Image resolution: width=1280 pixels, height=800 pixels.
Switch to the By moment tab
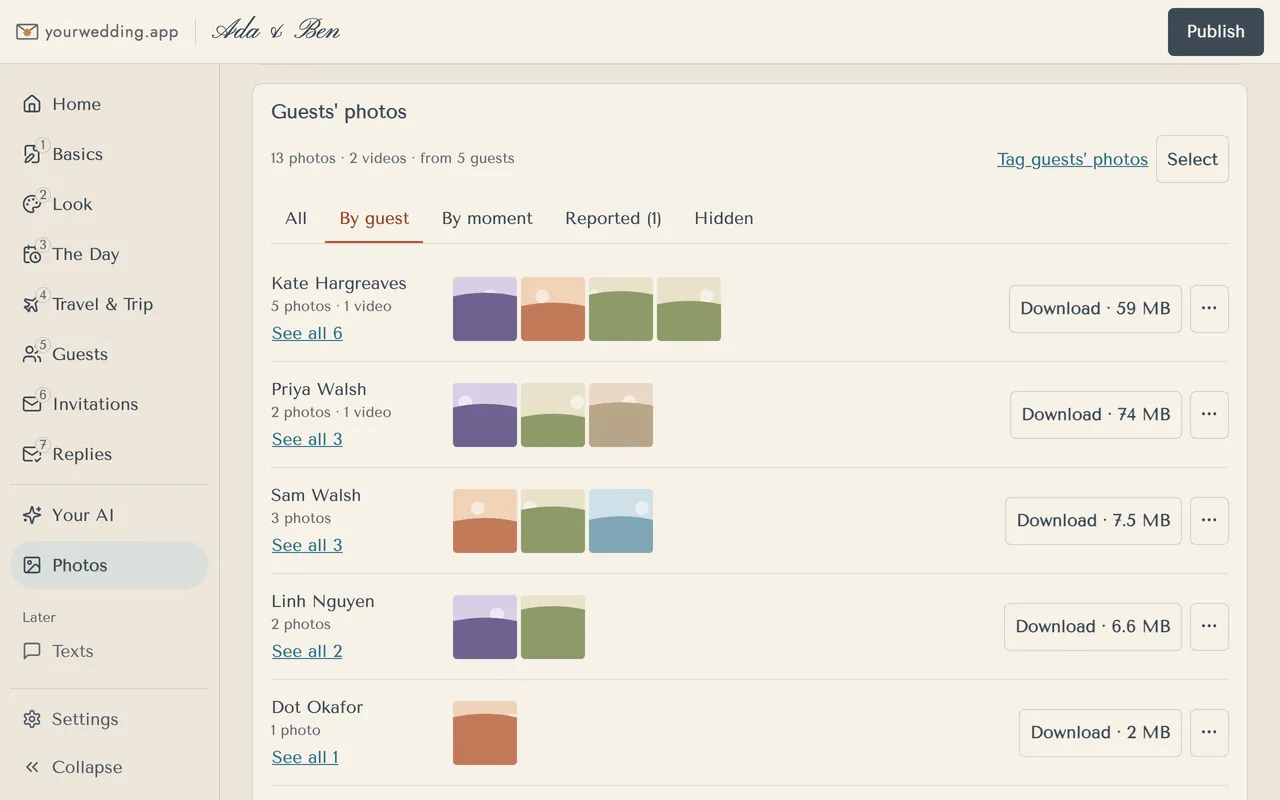point(487,218)
